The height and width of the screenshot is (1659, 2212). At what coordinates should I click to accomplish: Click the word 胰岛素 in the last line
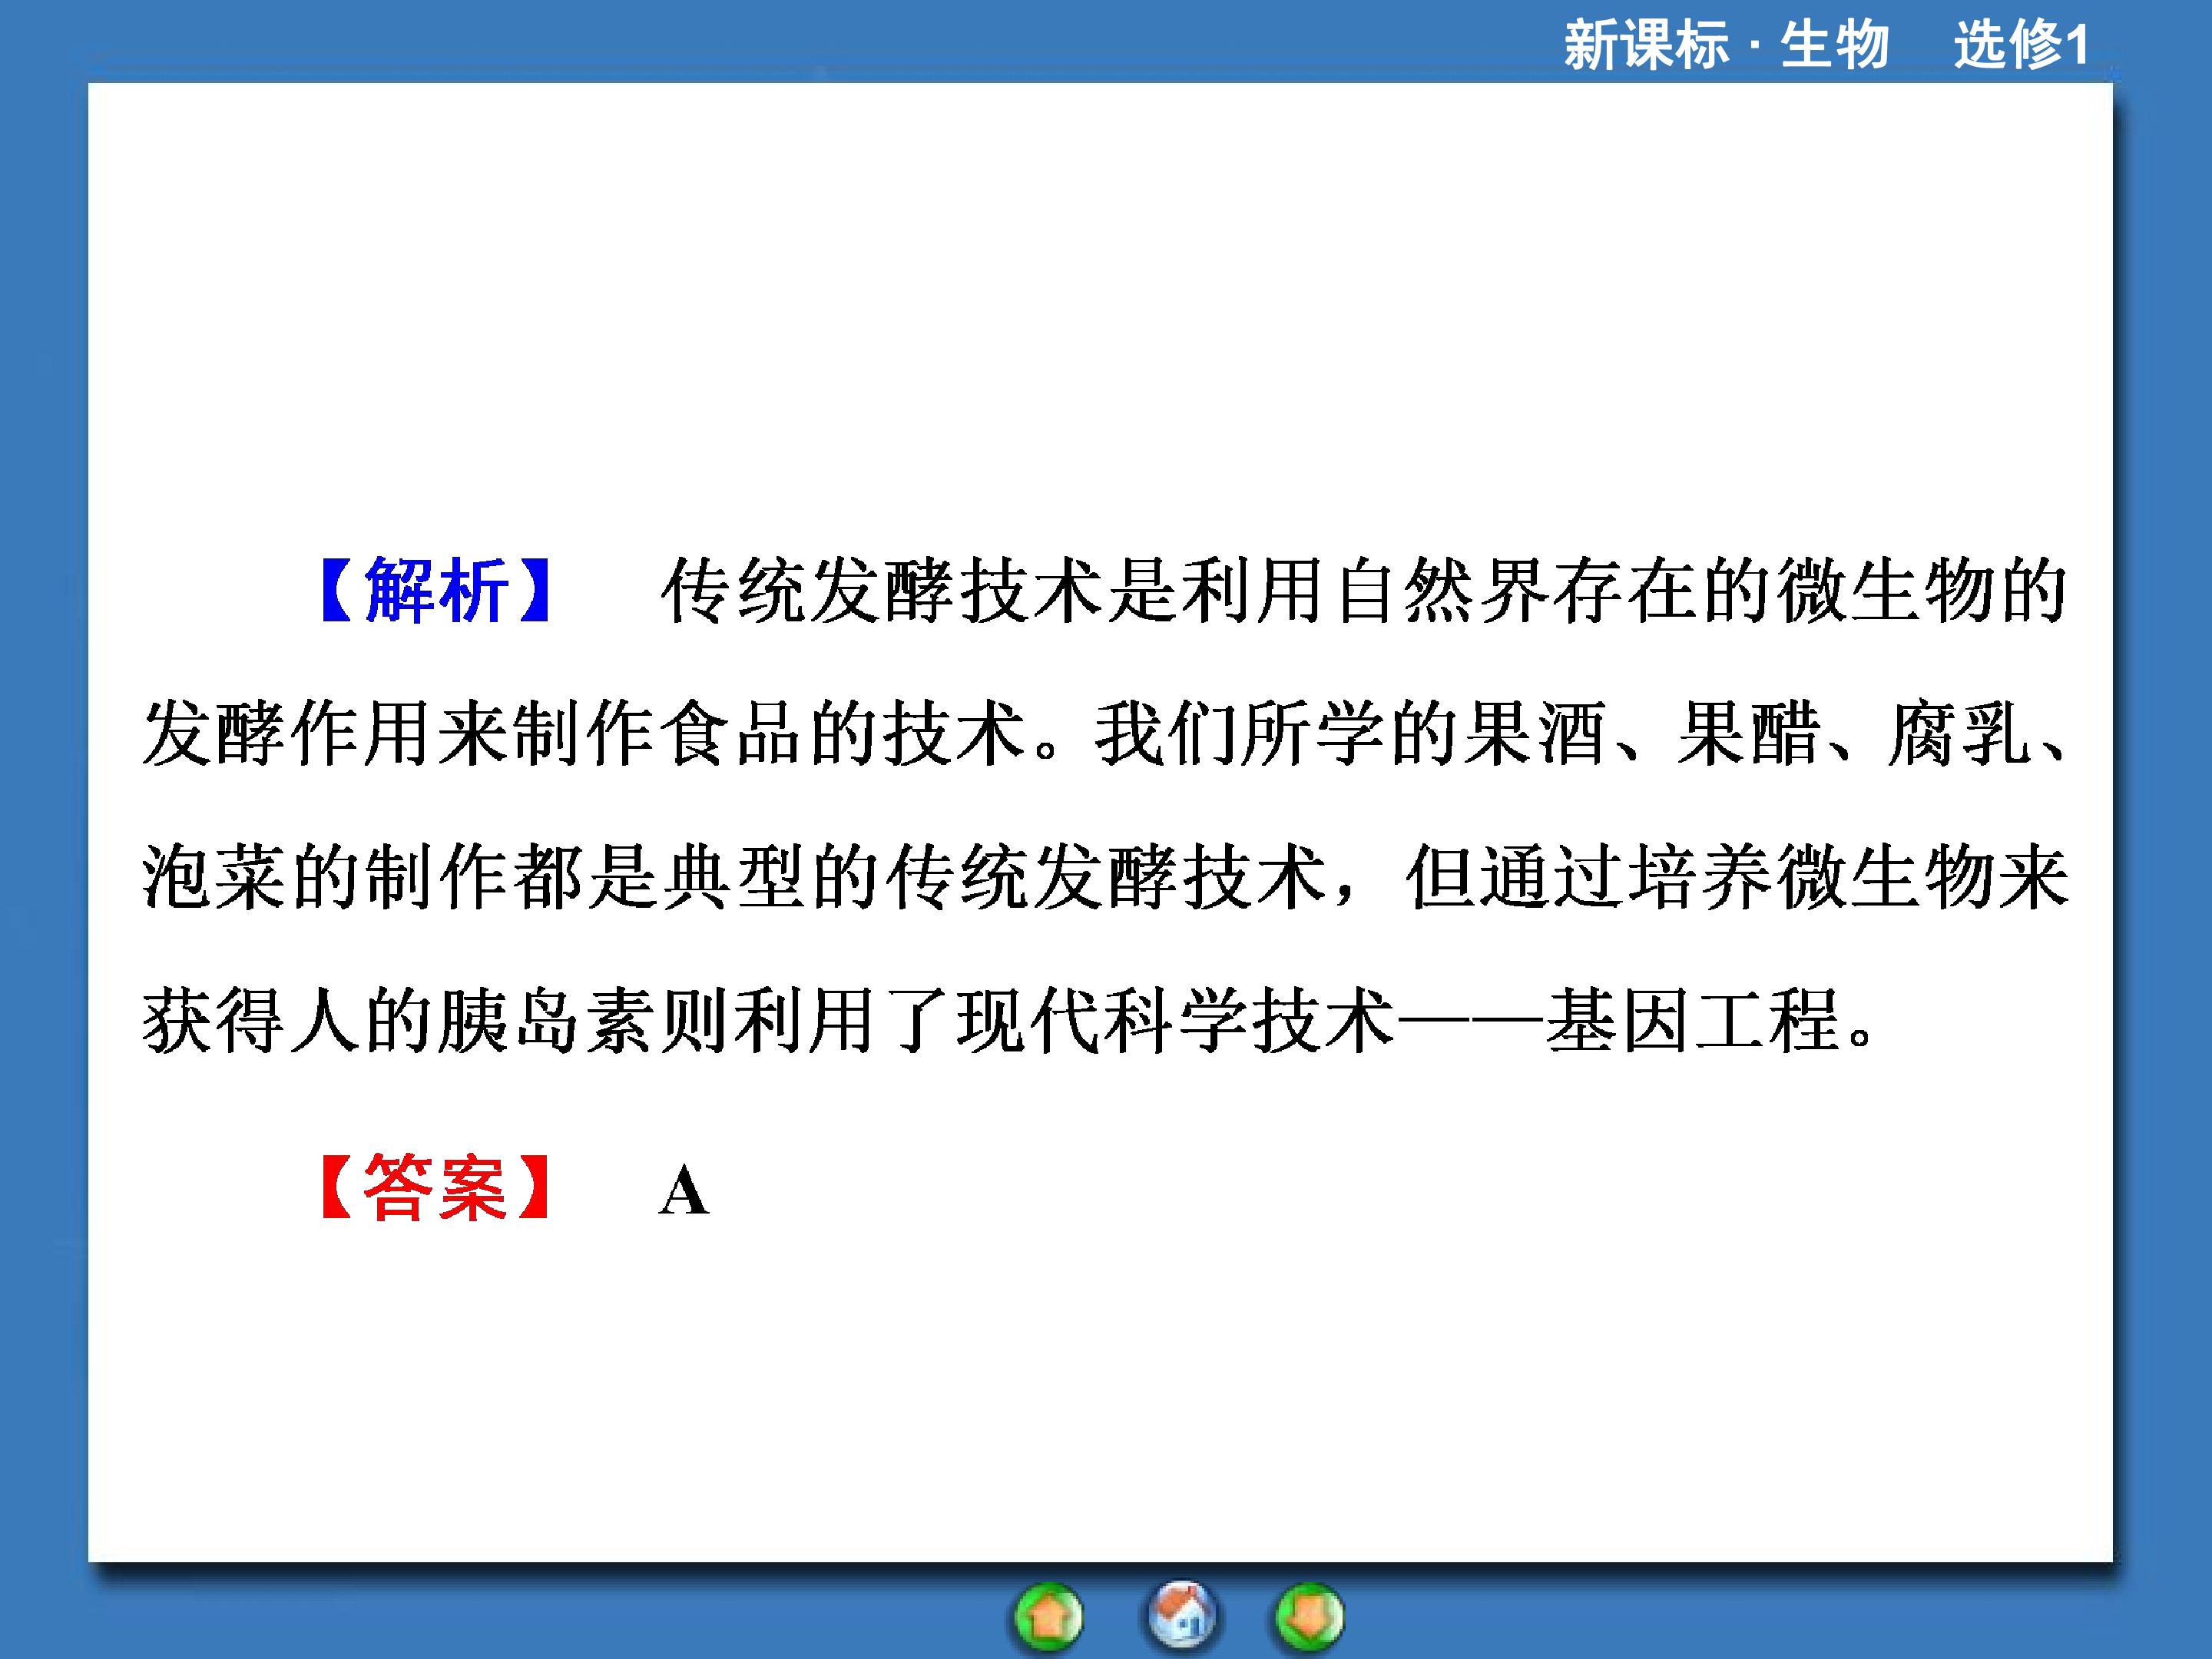click(x=546, y=1021)
